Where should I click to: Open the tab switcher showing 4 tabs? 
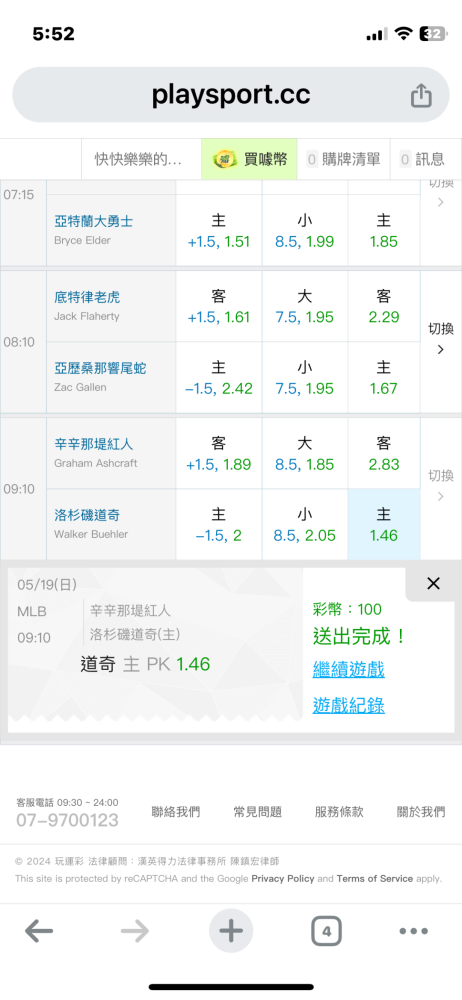(x=326, y=931)
